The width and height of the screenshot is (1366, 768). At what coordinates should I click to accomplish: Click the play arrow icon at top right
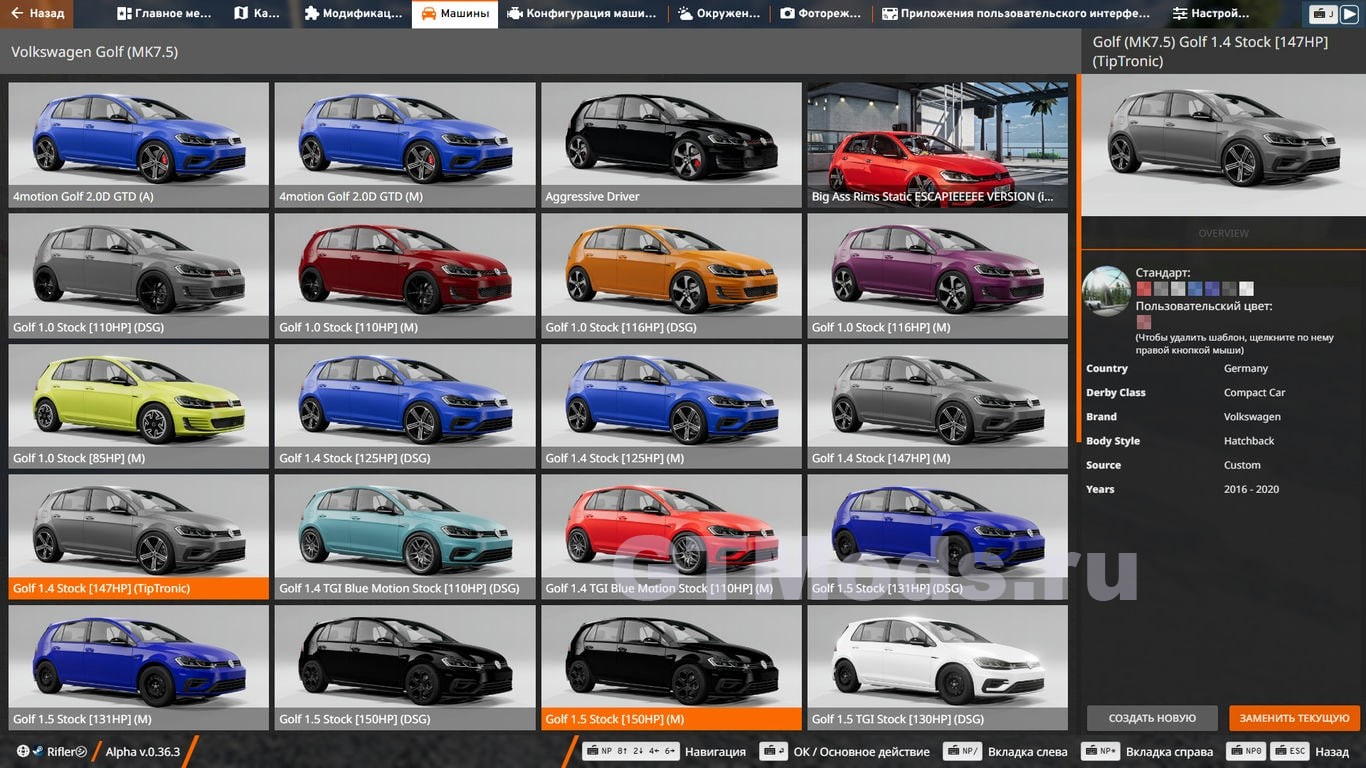point(1349,14)
